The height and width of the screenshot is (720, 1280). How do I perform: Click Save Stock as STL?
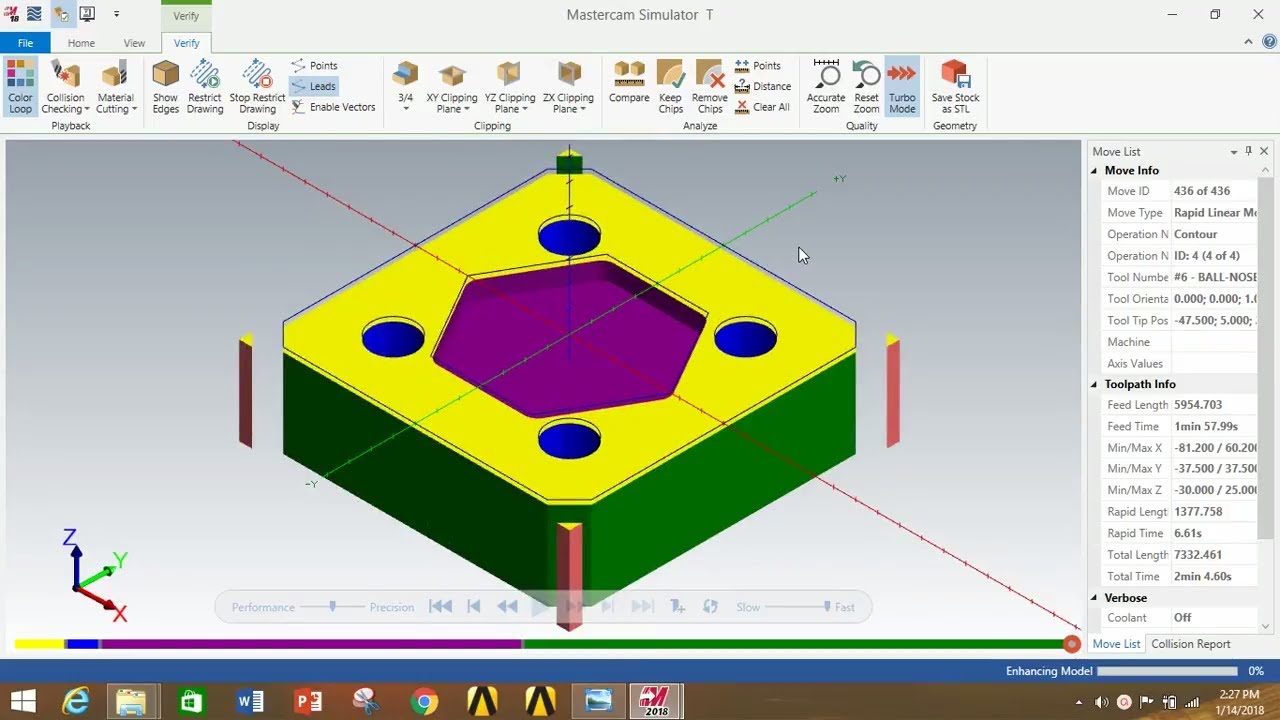[x=955, y=87]
